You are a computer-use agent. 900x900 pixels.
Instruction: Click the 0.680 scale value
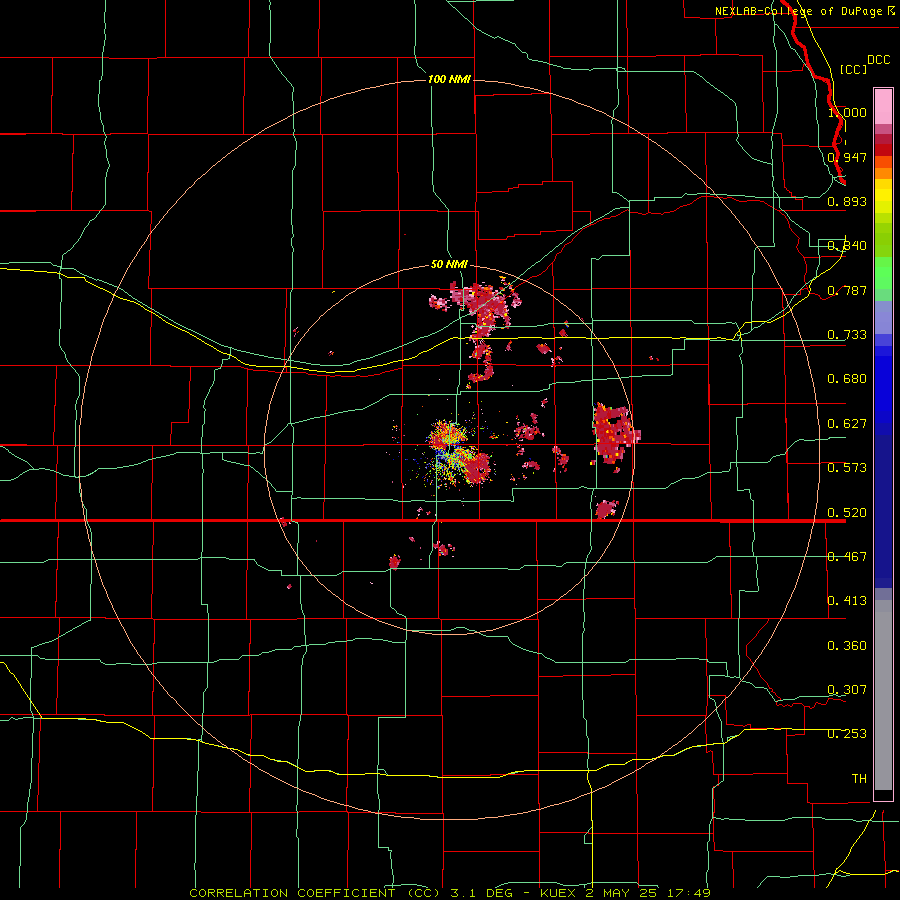(847, 379)
